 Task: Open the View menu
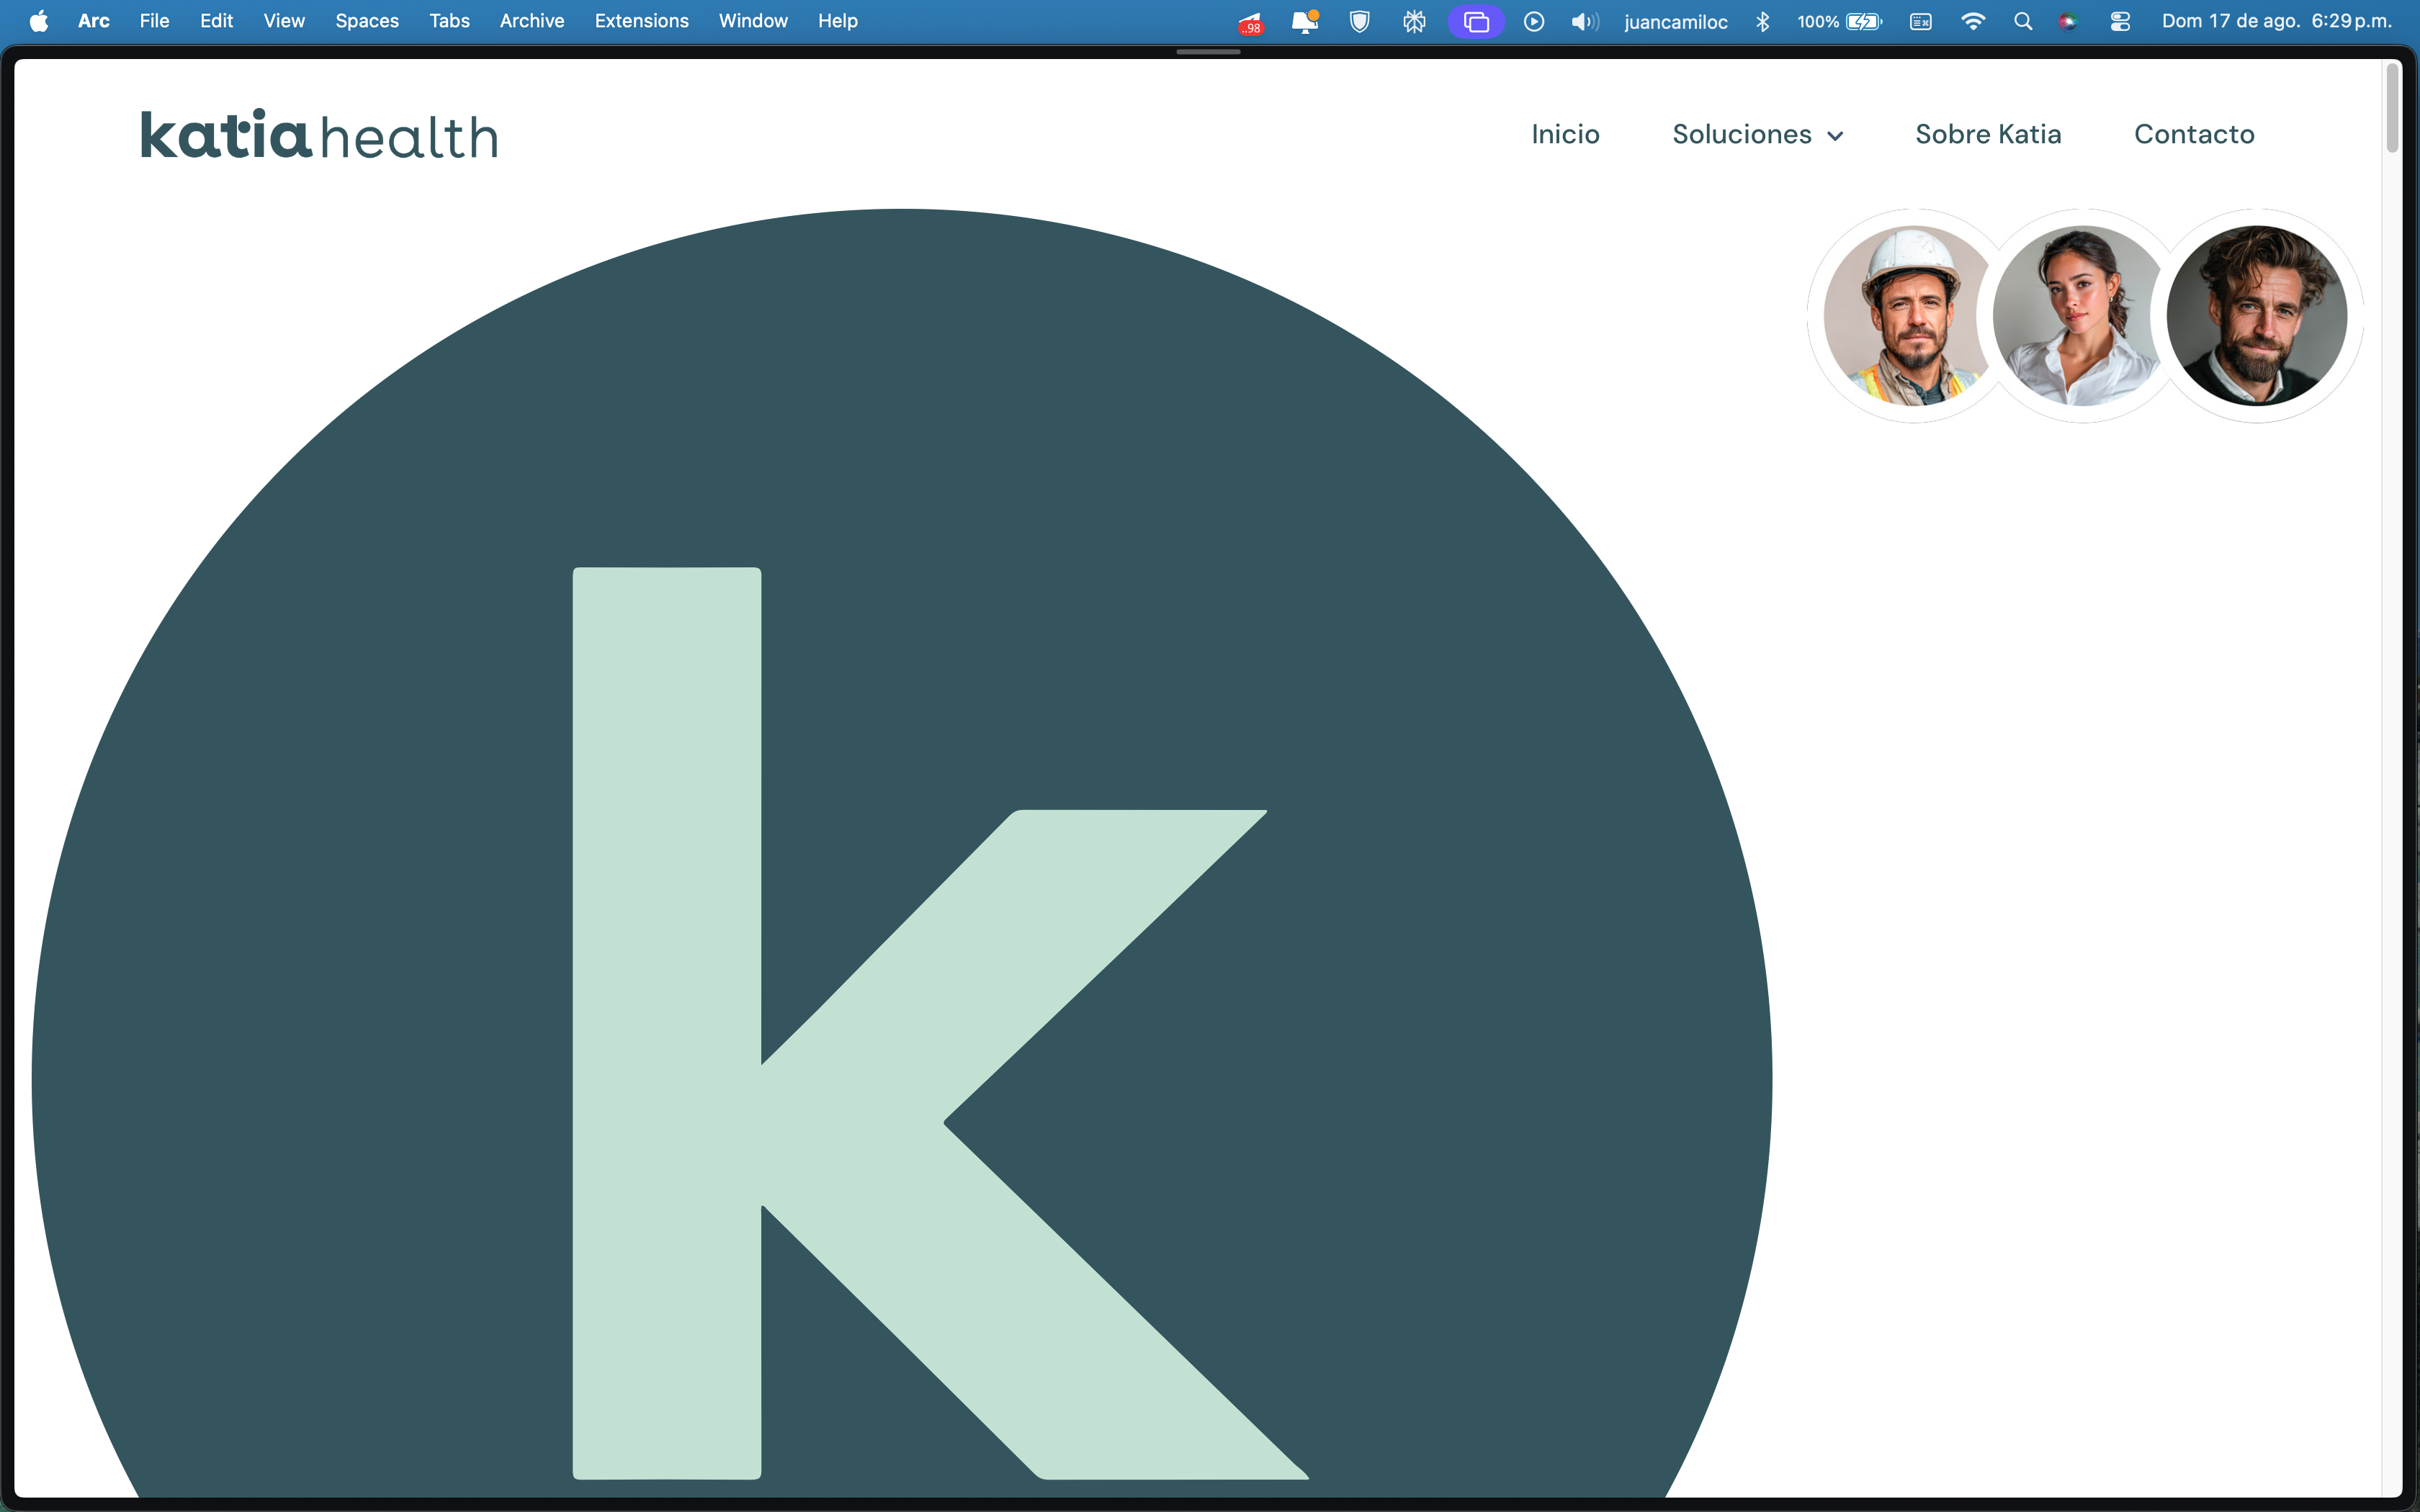pos(284,21)
